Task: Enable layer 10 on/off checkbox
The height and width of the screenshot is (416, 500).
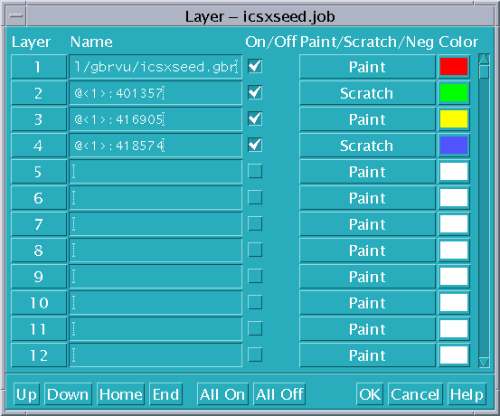Action: (255, 303)
